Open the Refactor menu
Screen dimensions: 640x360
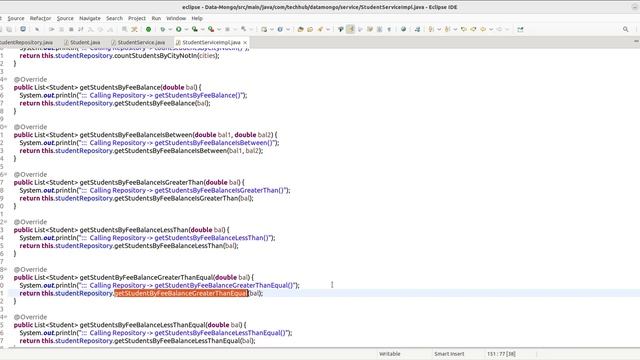pyautogui.click(x=40, y=18)
